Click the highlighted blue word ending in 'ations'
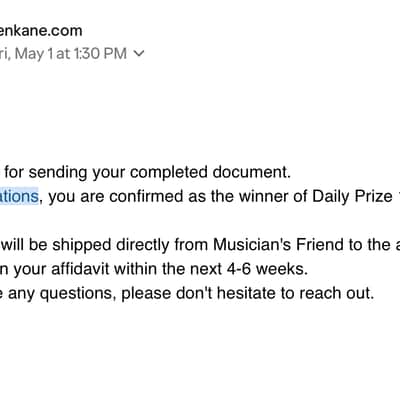The image size is (400, 400). point(19,196)
